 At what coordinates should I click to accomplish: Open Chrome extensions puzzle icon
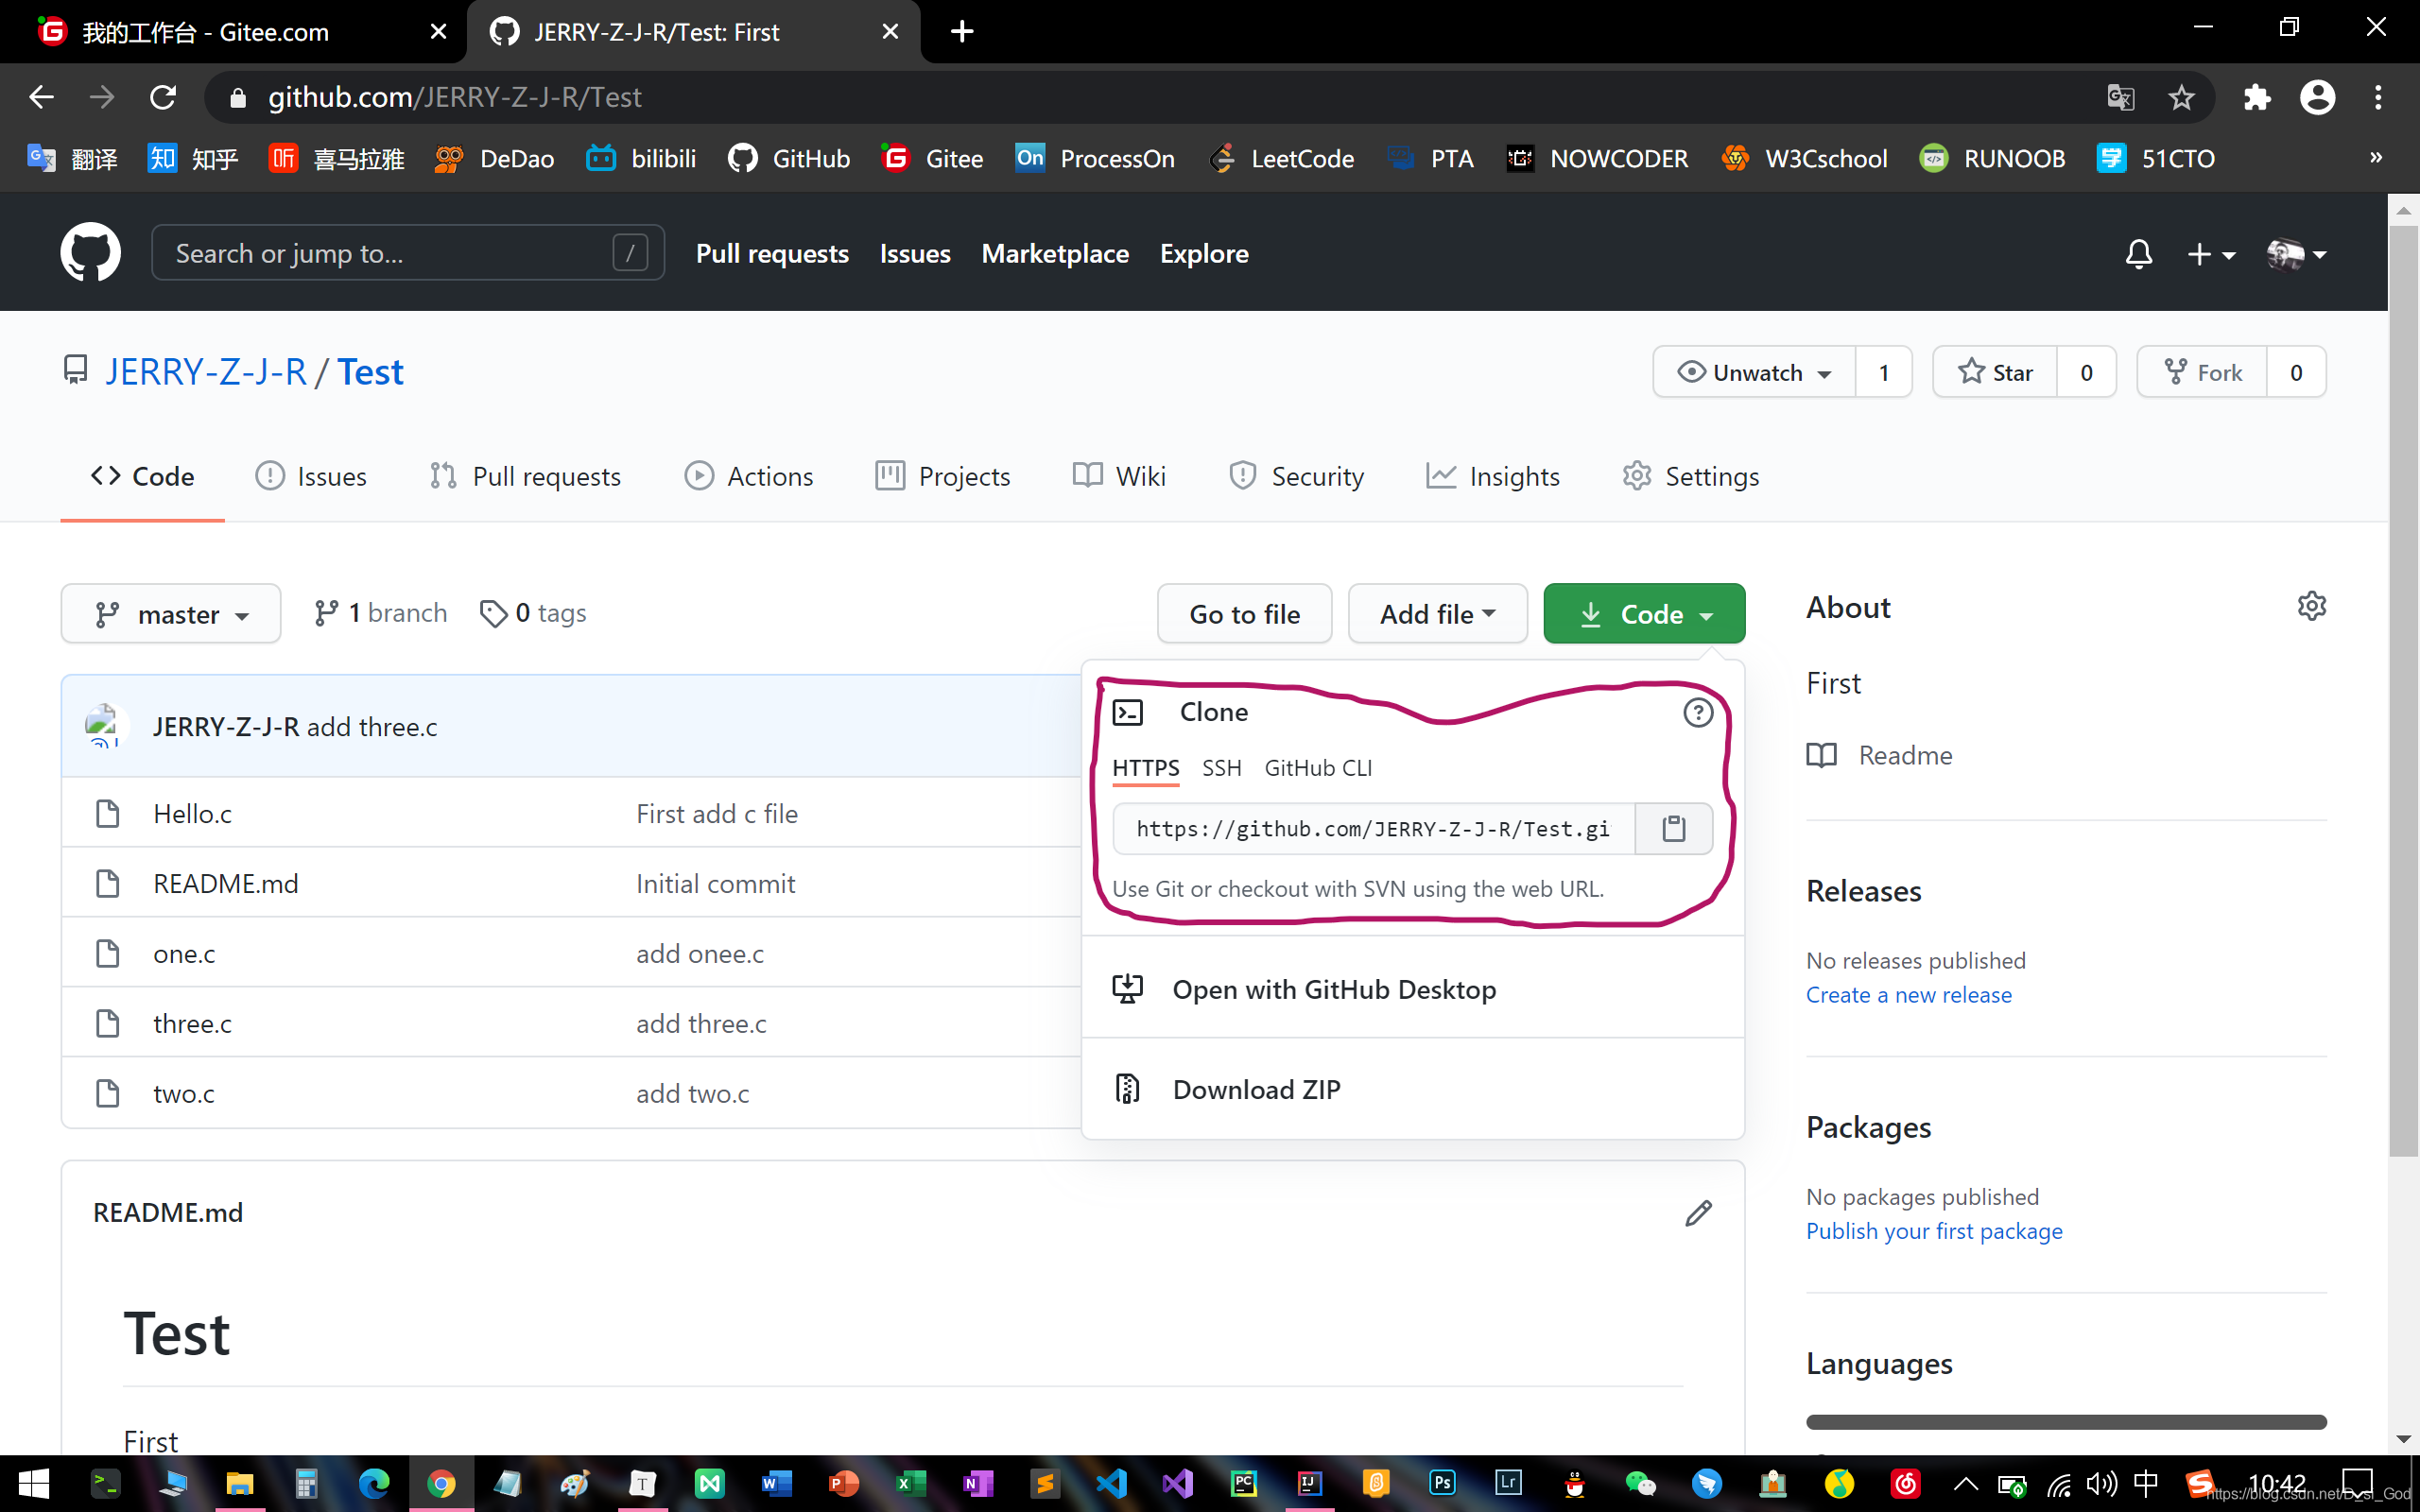[x=2256, y=97]
